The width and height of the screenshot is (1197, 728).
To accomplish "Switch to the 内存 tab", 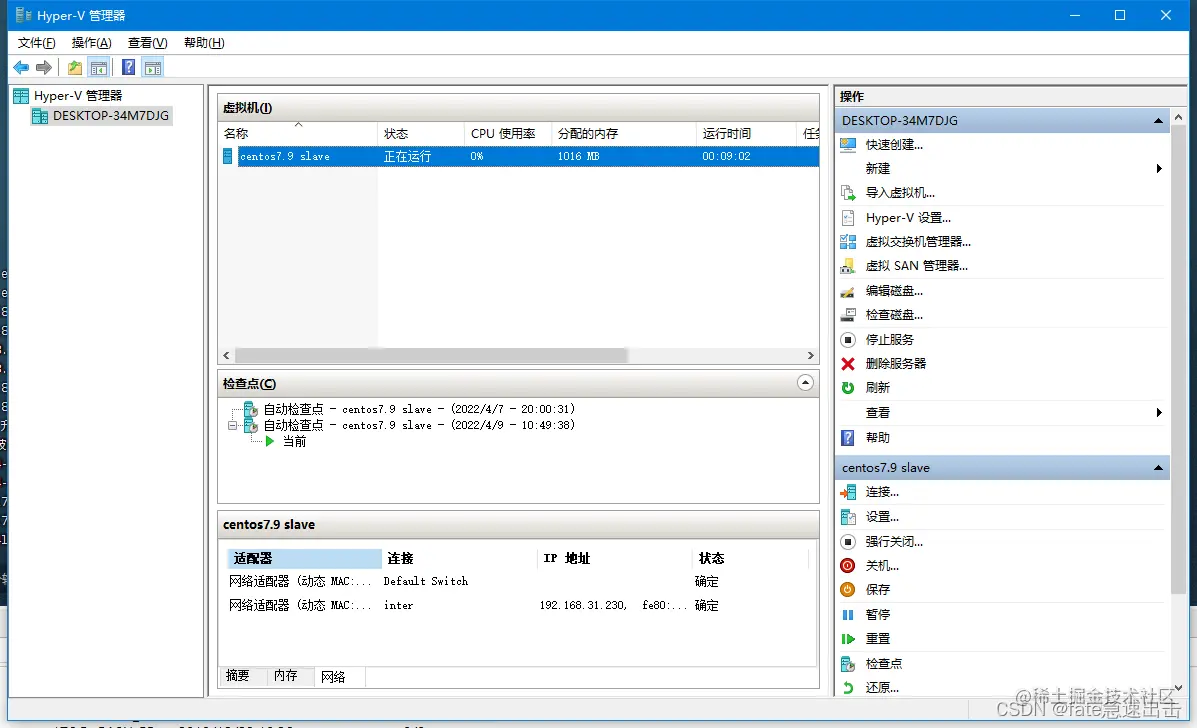I will click(x=286, y=676).
